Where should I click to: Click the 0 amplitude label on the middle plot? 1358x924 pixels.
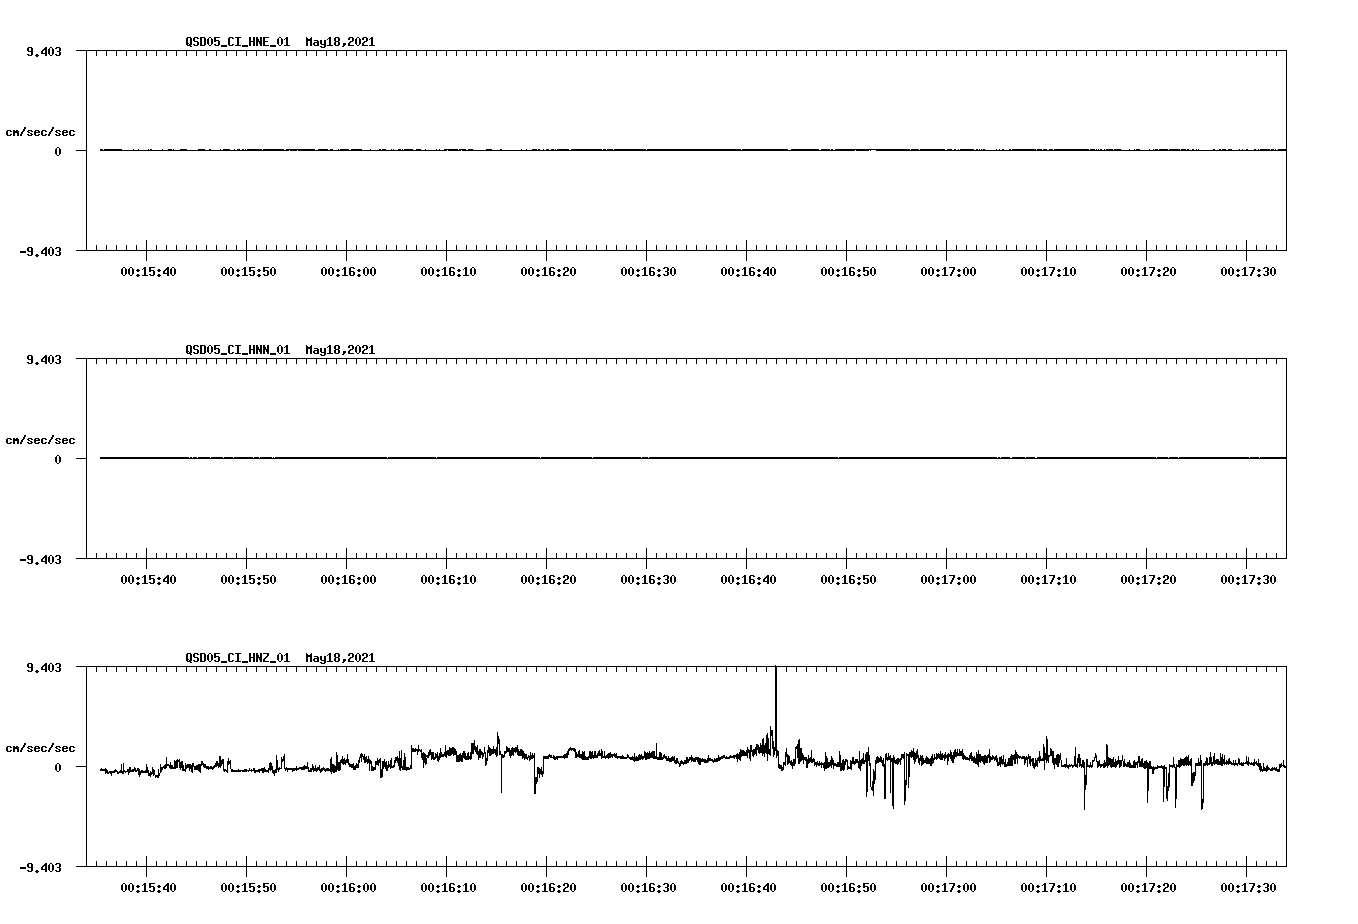pyautogui.click(x=58, y=459)
